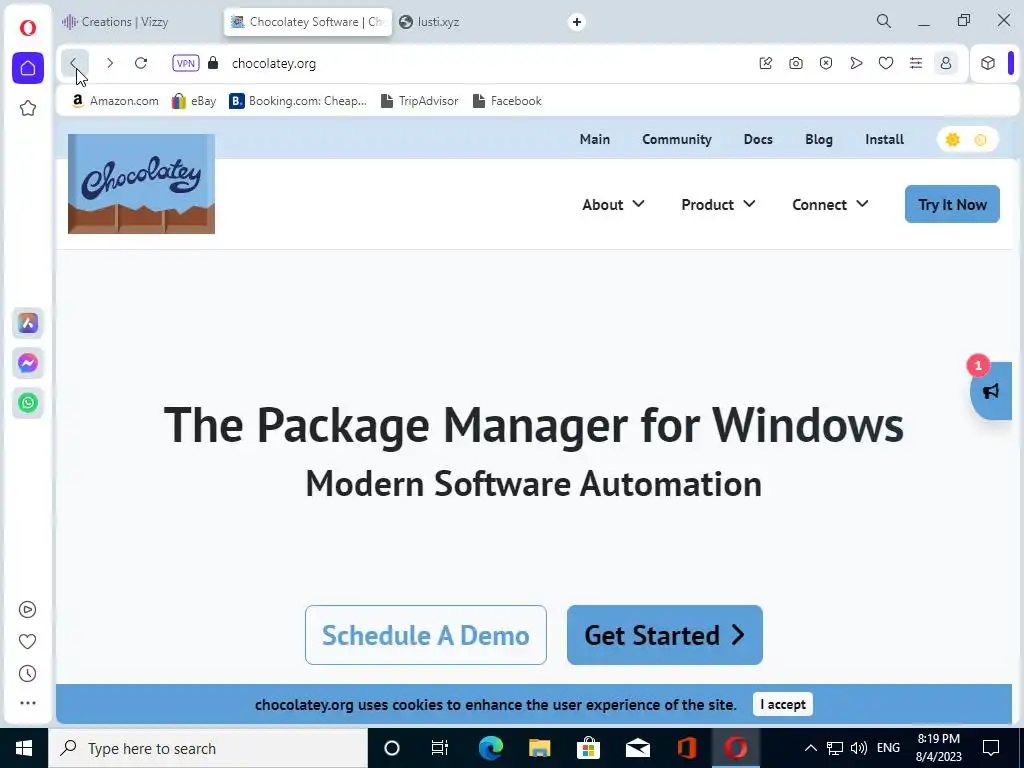Open the Install navigation link
This screenshot has height=768, width=1024.
pyautogui.click(x=884, y=139)
